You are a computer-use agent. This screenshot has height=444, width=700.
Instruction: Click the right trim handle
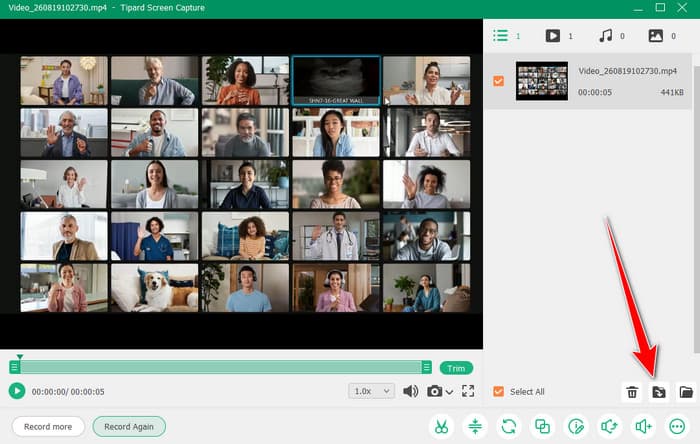[x=427, y=367]
